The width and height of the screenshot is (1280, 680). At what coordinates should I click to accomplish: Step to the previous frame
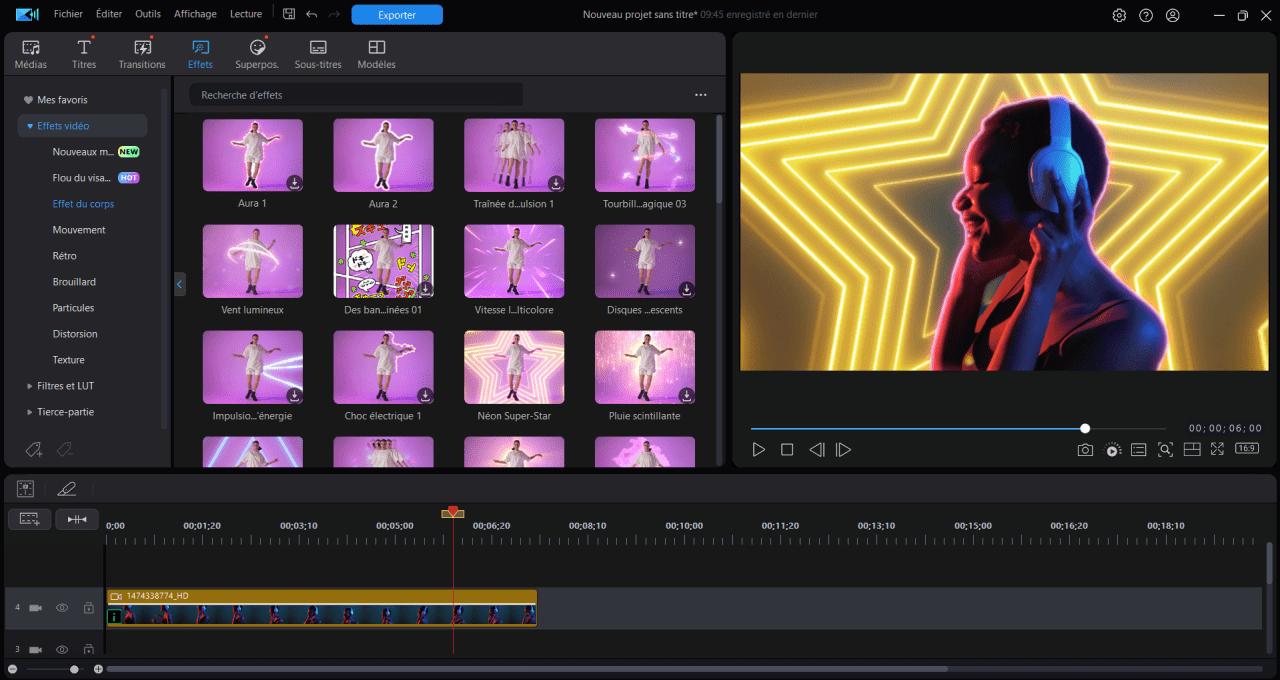click(x=816, y=450)
